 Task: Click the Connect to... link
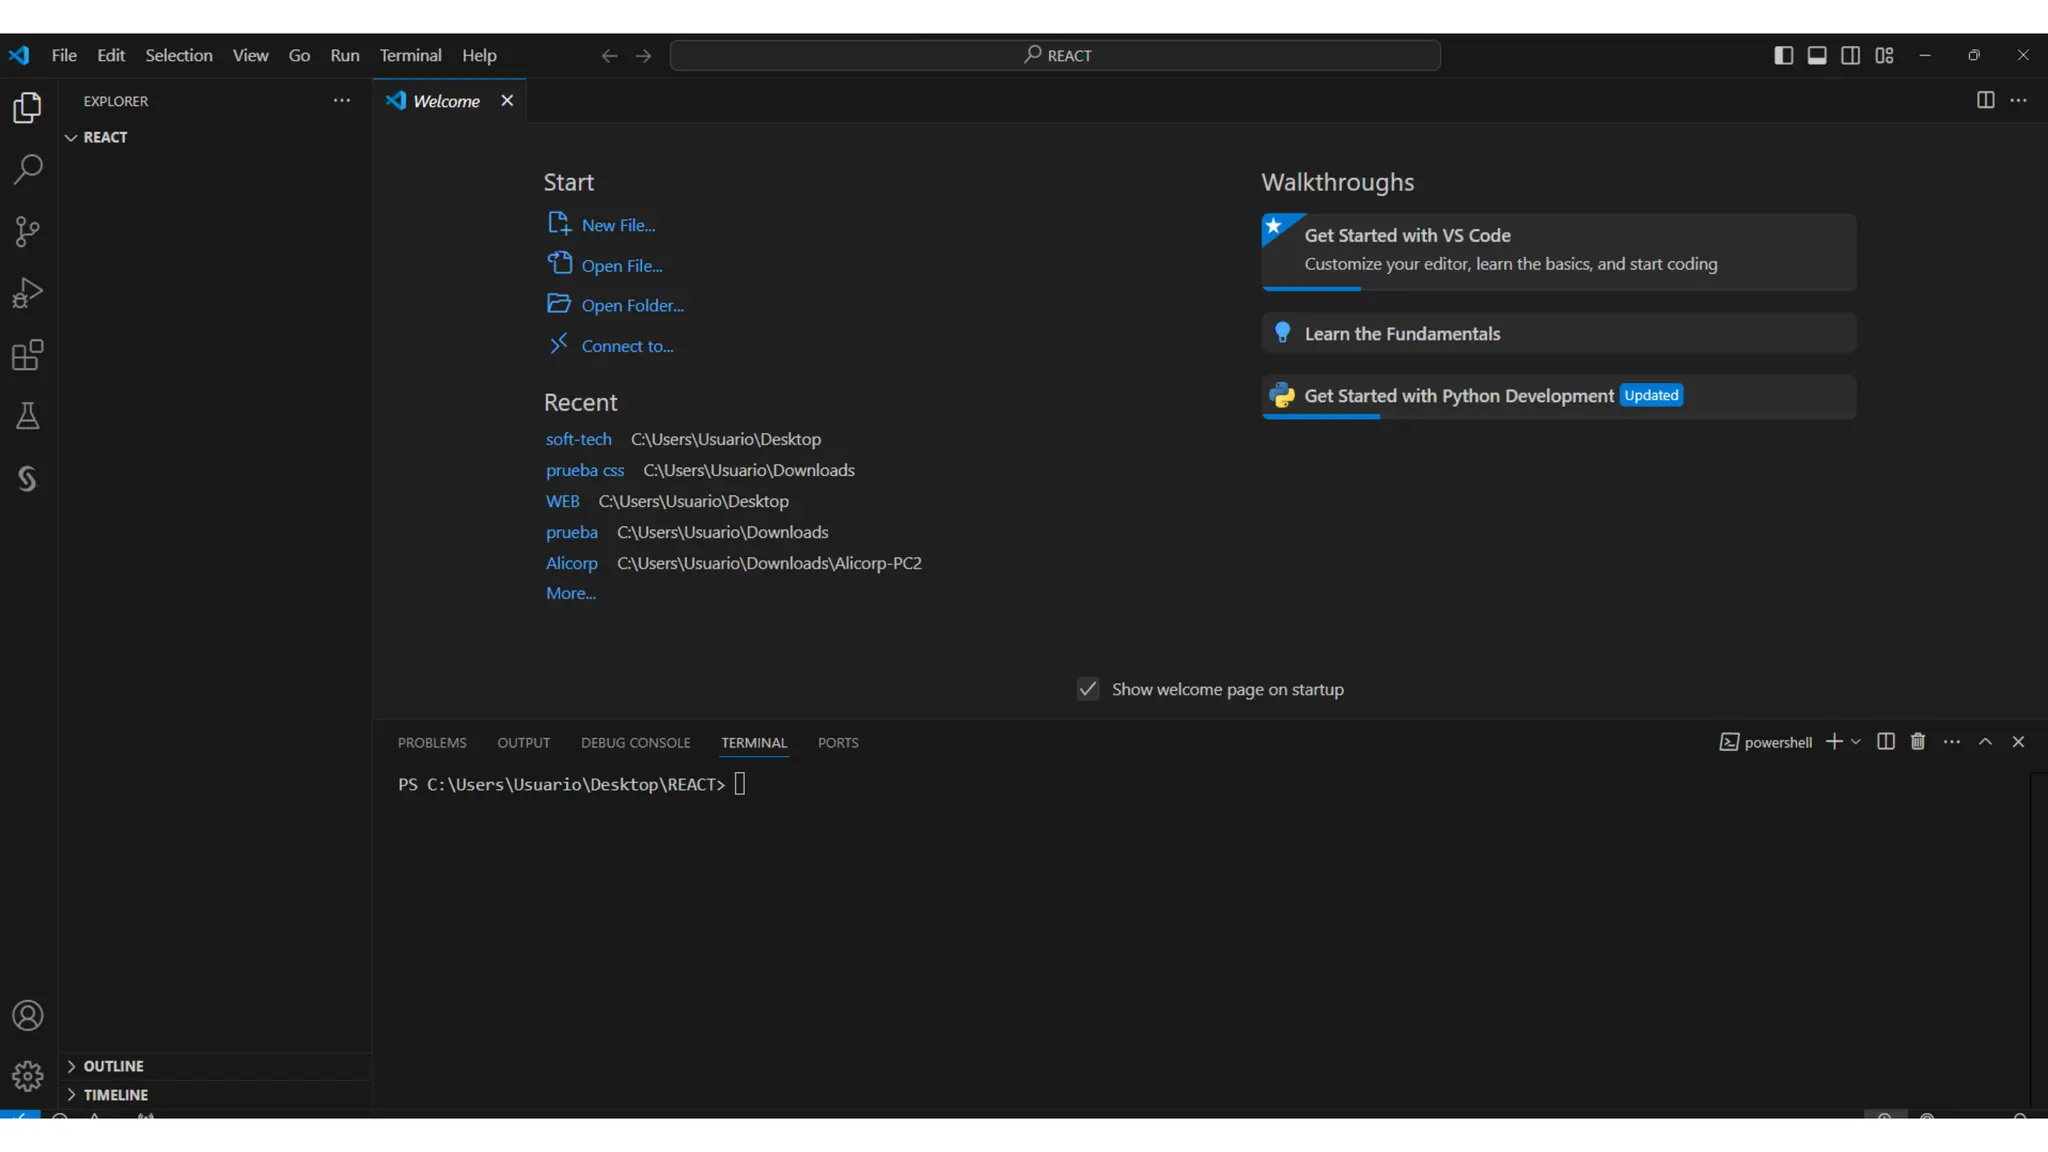610,346
